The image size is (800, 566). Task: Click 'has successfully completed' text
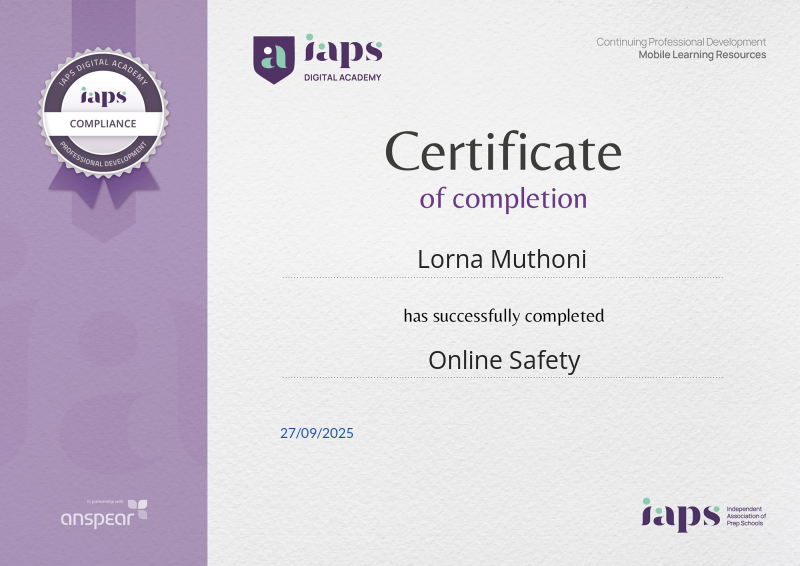coord(503,316)
